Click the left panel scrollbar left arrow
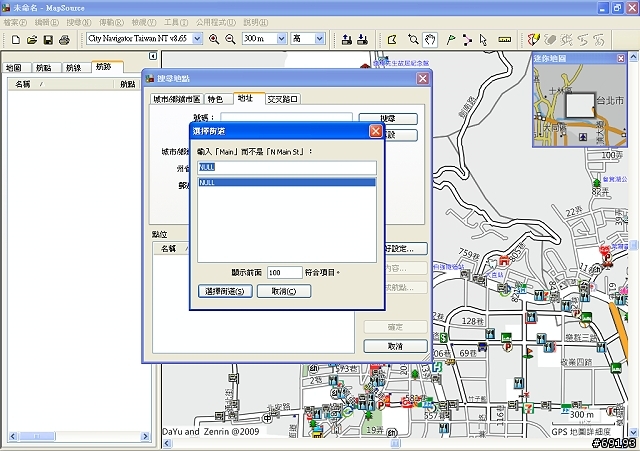640x451 pixels. coord(13,436)
